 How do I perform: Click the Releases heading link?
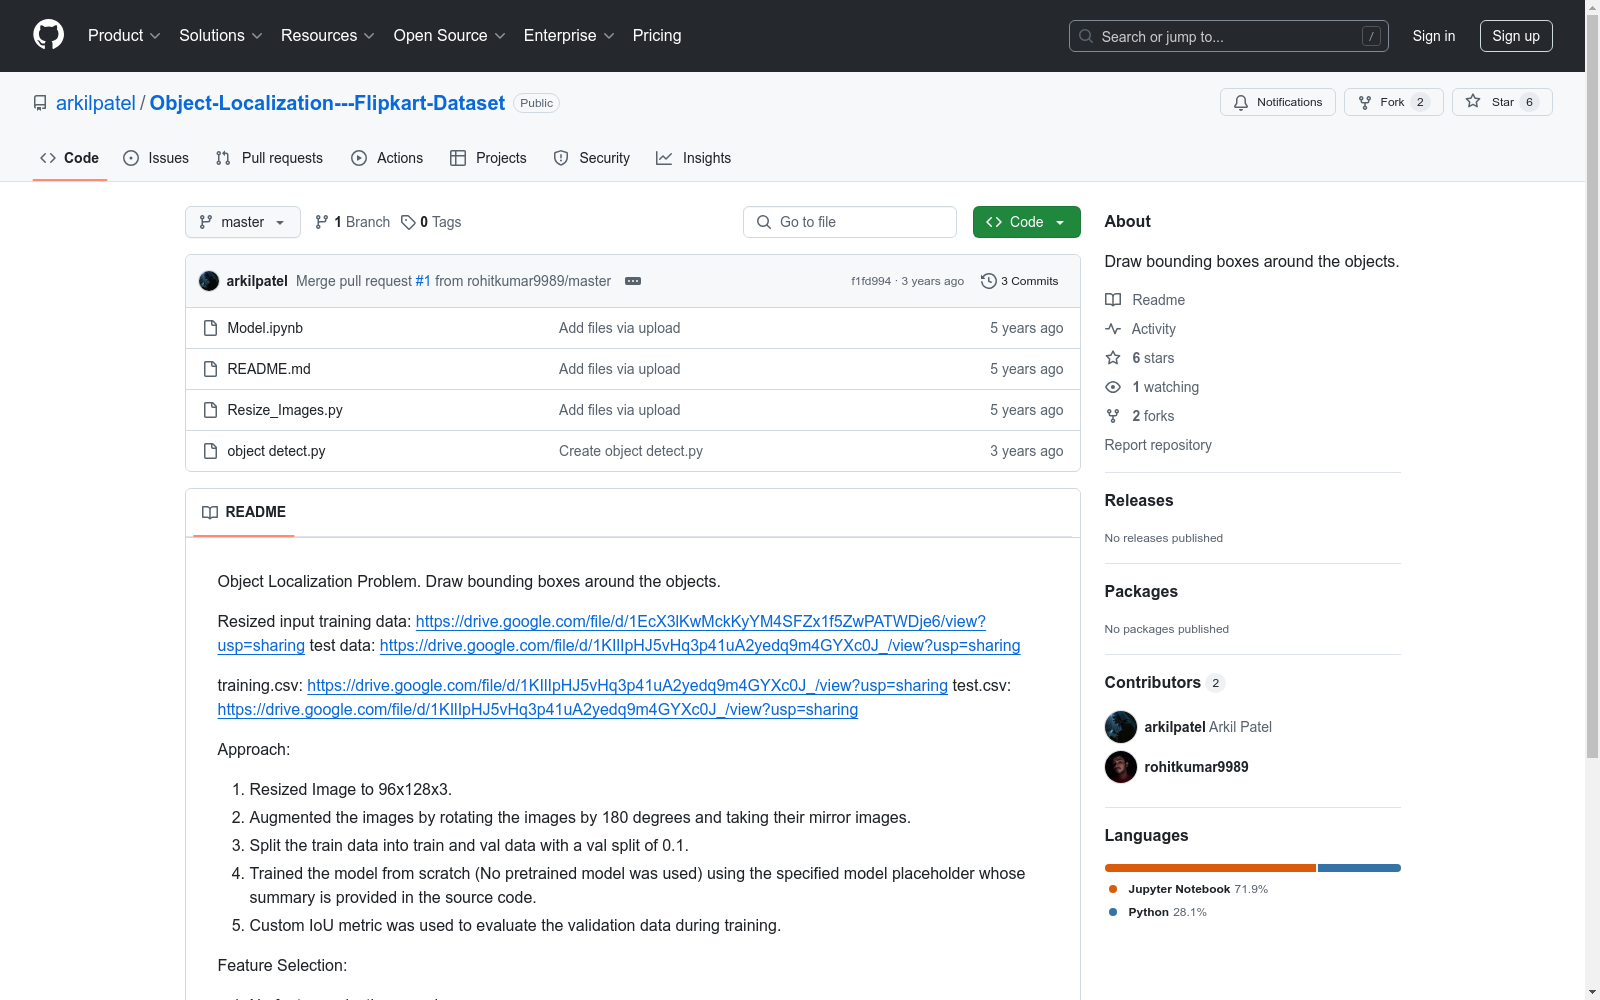click(1139, 500)
